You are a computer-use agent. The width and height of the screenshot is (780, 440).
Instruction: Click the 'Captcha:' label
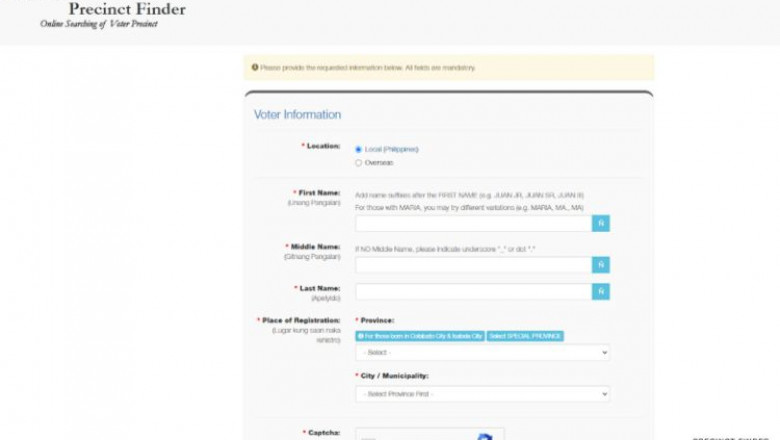324,433
